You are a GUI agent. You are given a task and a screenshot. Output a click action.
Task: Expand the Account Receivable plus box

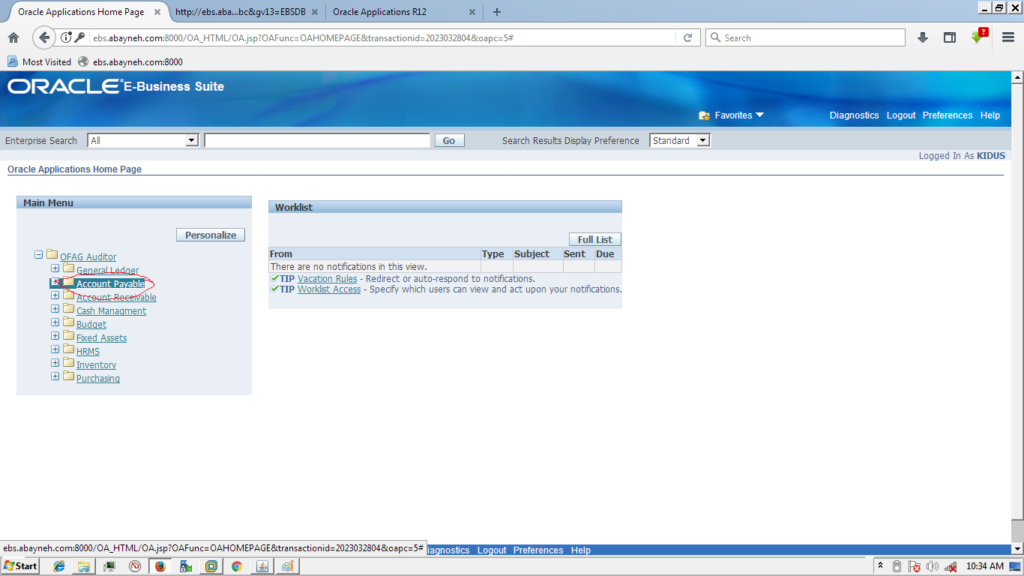coord(56,295)
